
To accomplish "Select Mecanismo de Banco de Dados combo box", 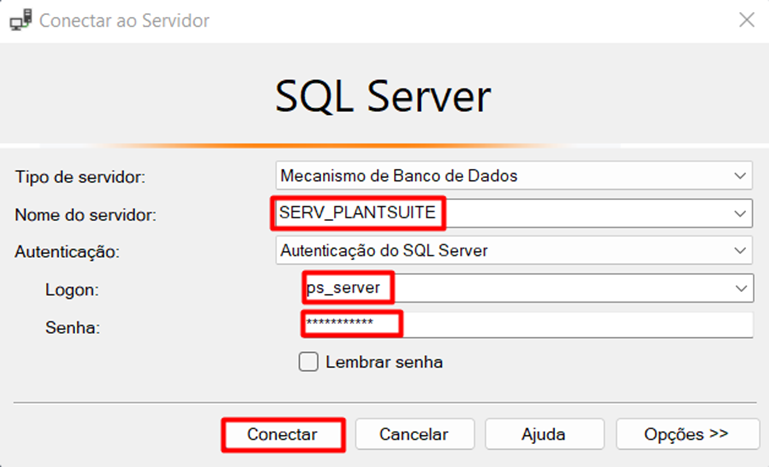I will click(513, 176).
